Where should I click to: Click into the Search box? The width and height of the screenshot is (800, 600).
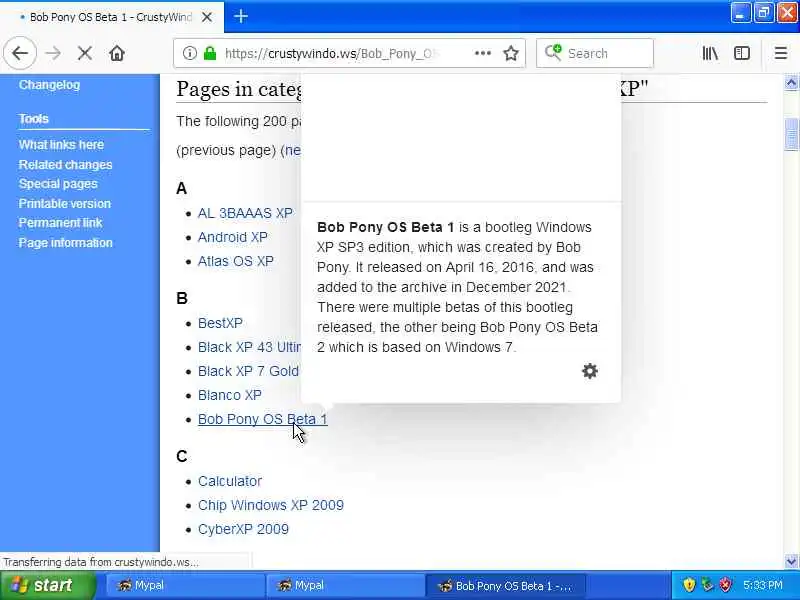click(x=595, y=53)
